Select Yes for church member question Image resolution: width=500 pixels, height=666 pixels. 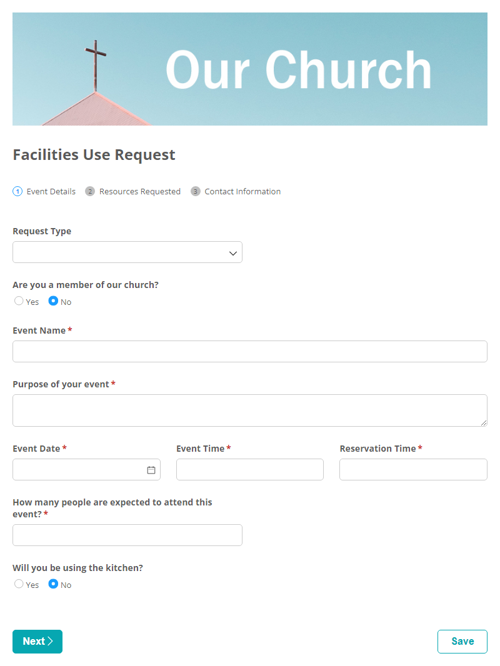(x=19, y=301)
